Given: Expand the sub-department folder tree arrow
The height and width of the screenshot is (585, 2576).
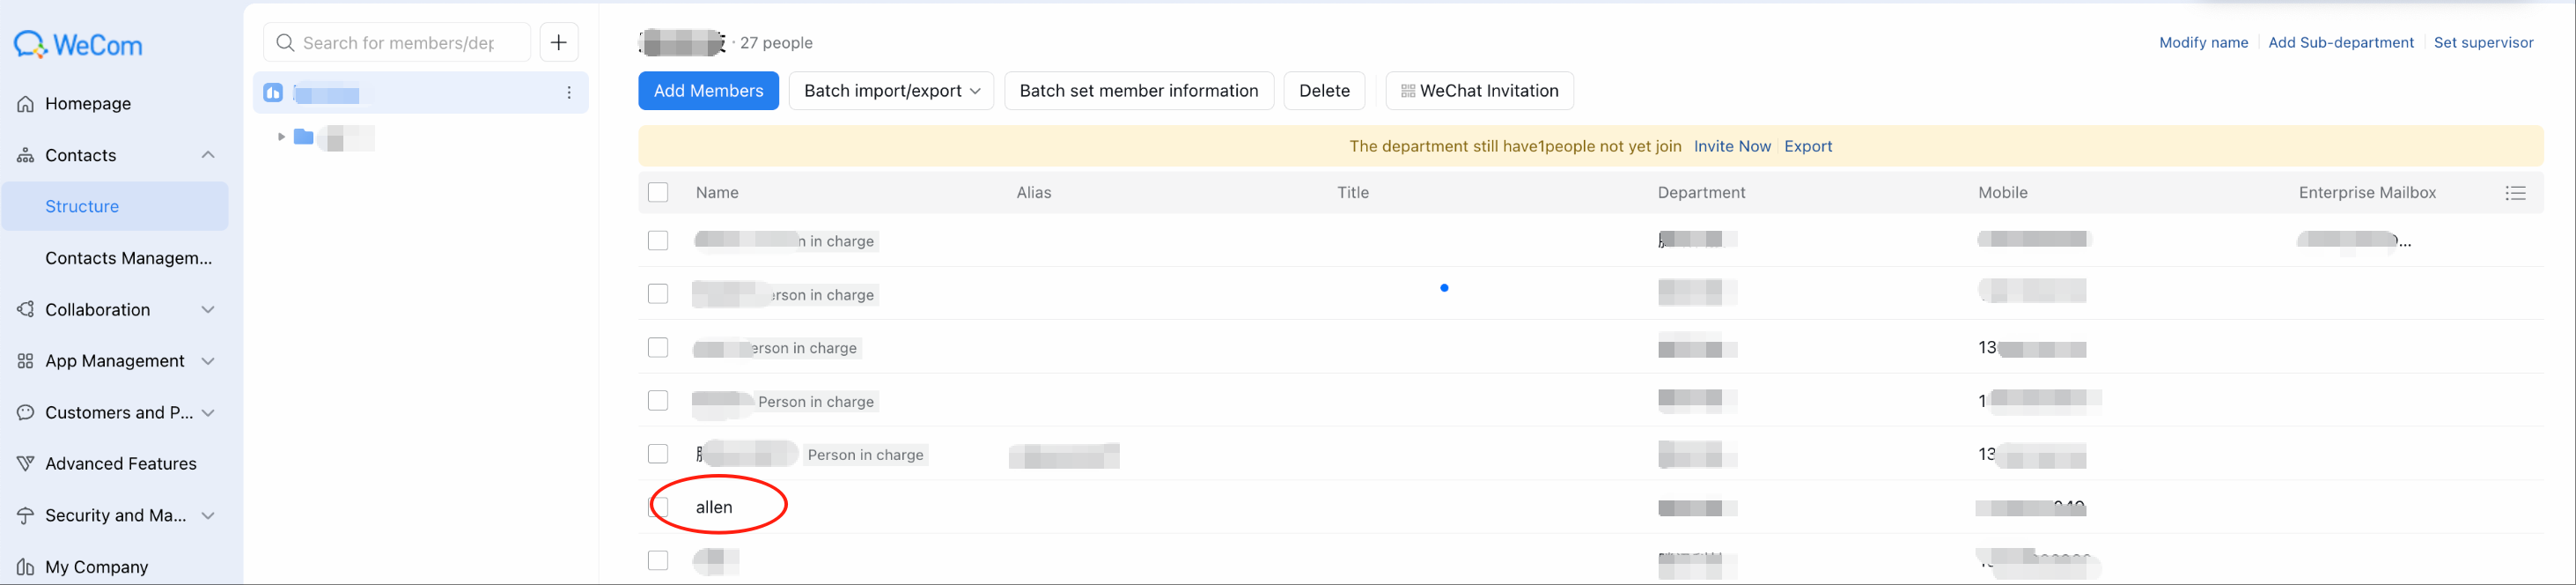Looking at the screenshot, I should click(281, 136).
